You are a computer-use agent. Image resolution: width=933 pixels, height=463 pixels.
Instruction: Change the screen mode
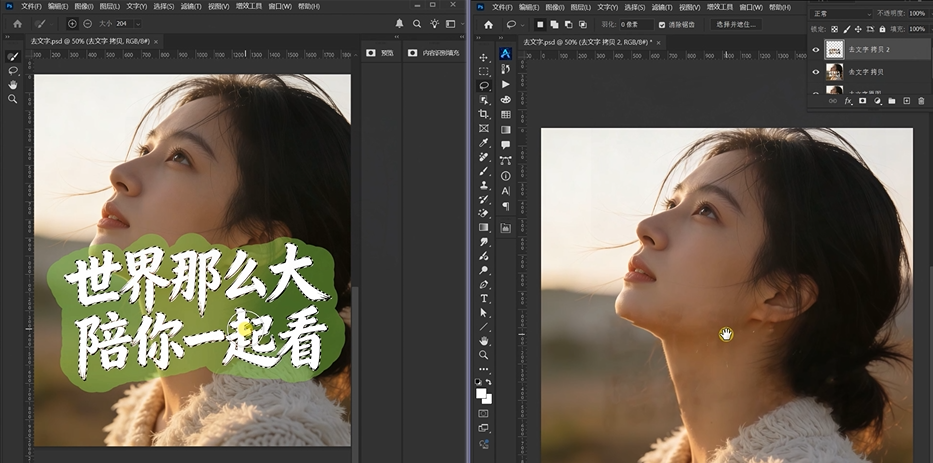pos(484,428)
